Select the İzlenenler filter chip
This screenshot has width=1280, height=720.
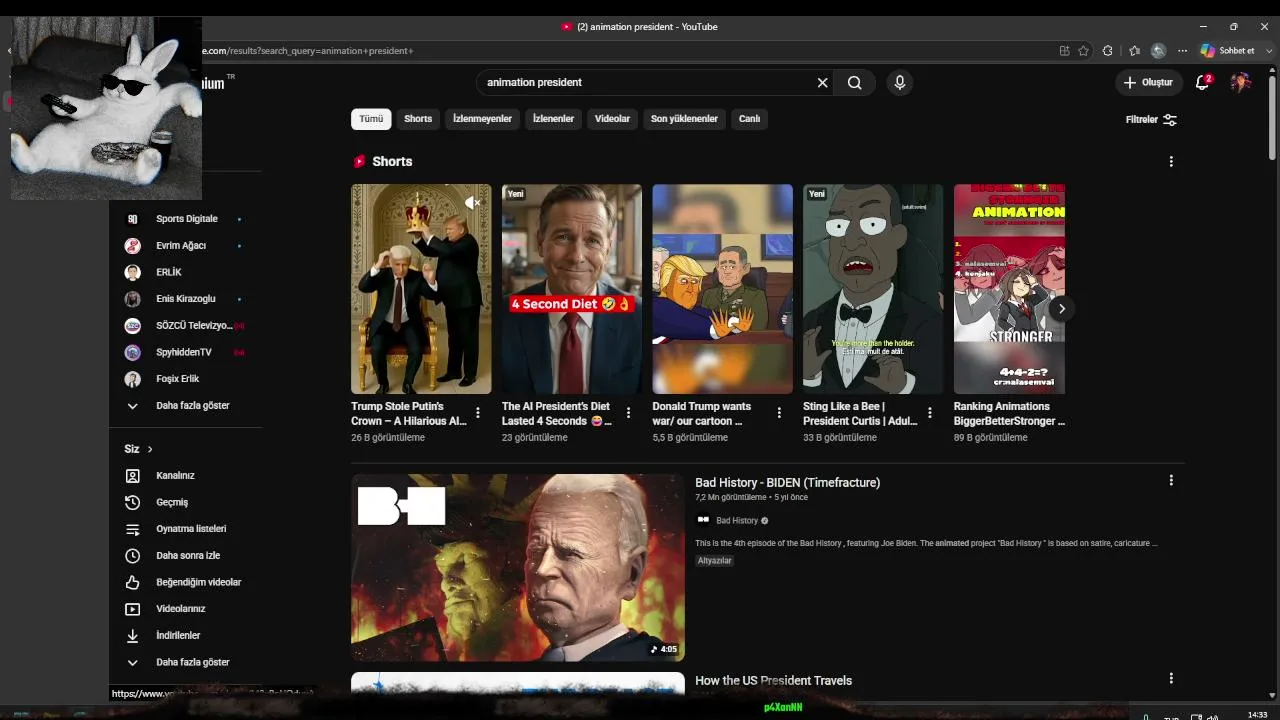tap(553, 119)
